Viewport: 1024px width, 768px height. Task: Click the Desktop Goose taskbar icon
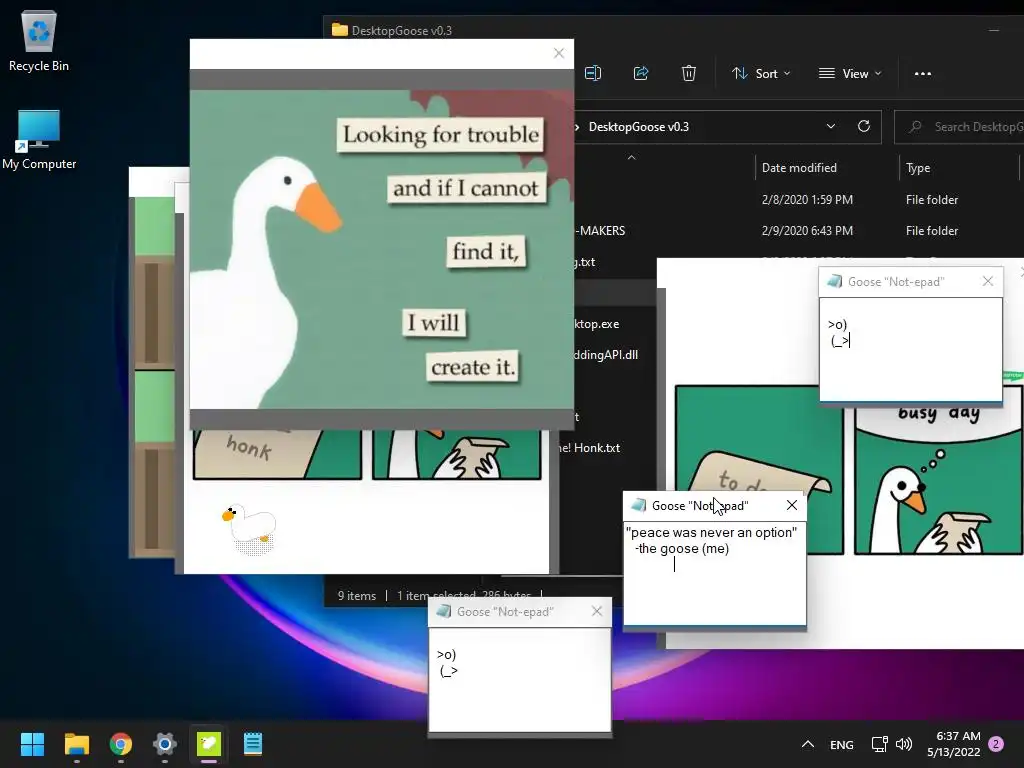coord(209,744)
